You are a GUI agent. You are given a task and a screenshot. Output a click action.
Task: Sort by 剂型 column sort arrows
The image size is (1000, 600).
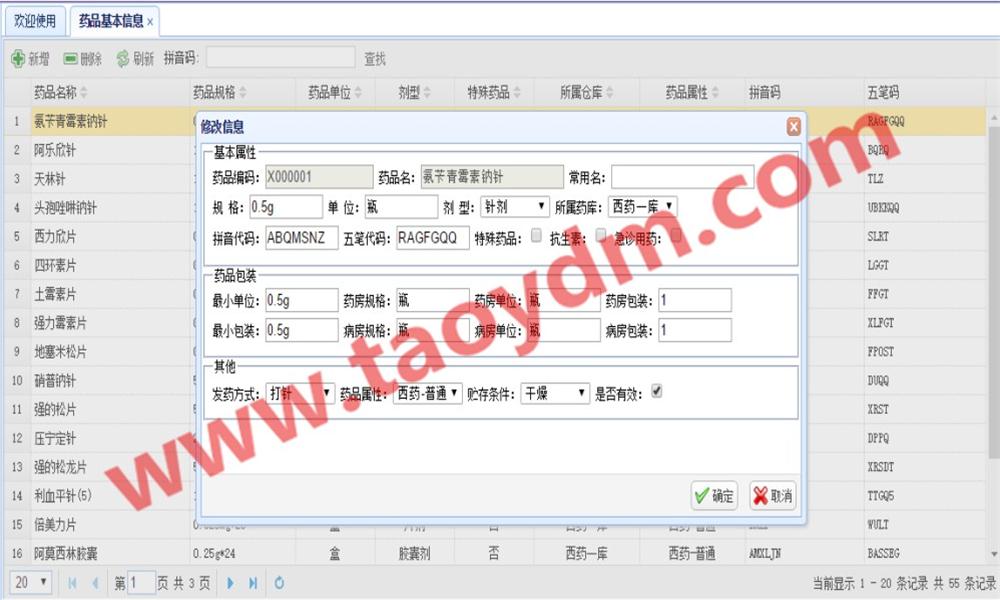tap(427, 92)
